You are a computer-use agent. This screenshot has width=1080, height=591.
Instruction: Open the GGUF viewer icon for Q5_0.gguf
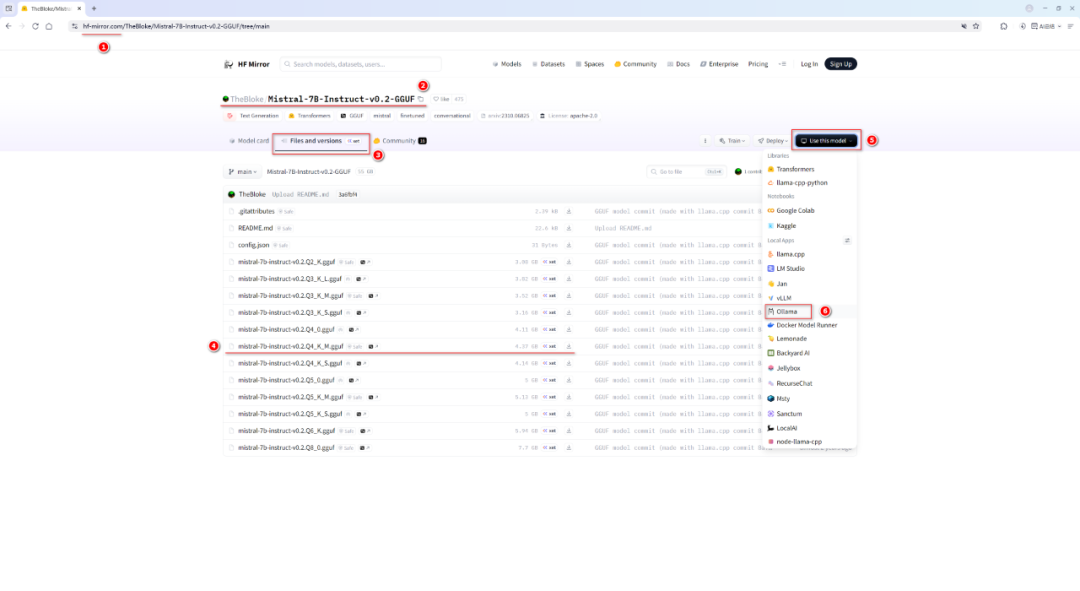353,380
